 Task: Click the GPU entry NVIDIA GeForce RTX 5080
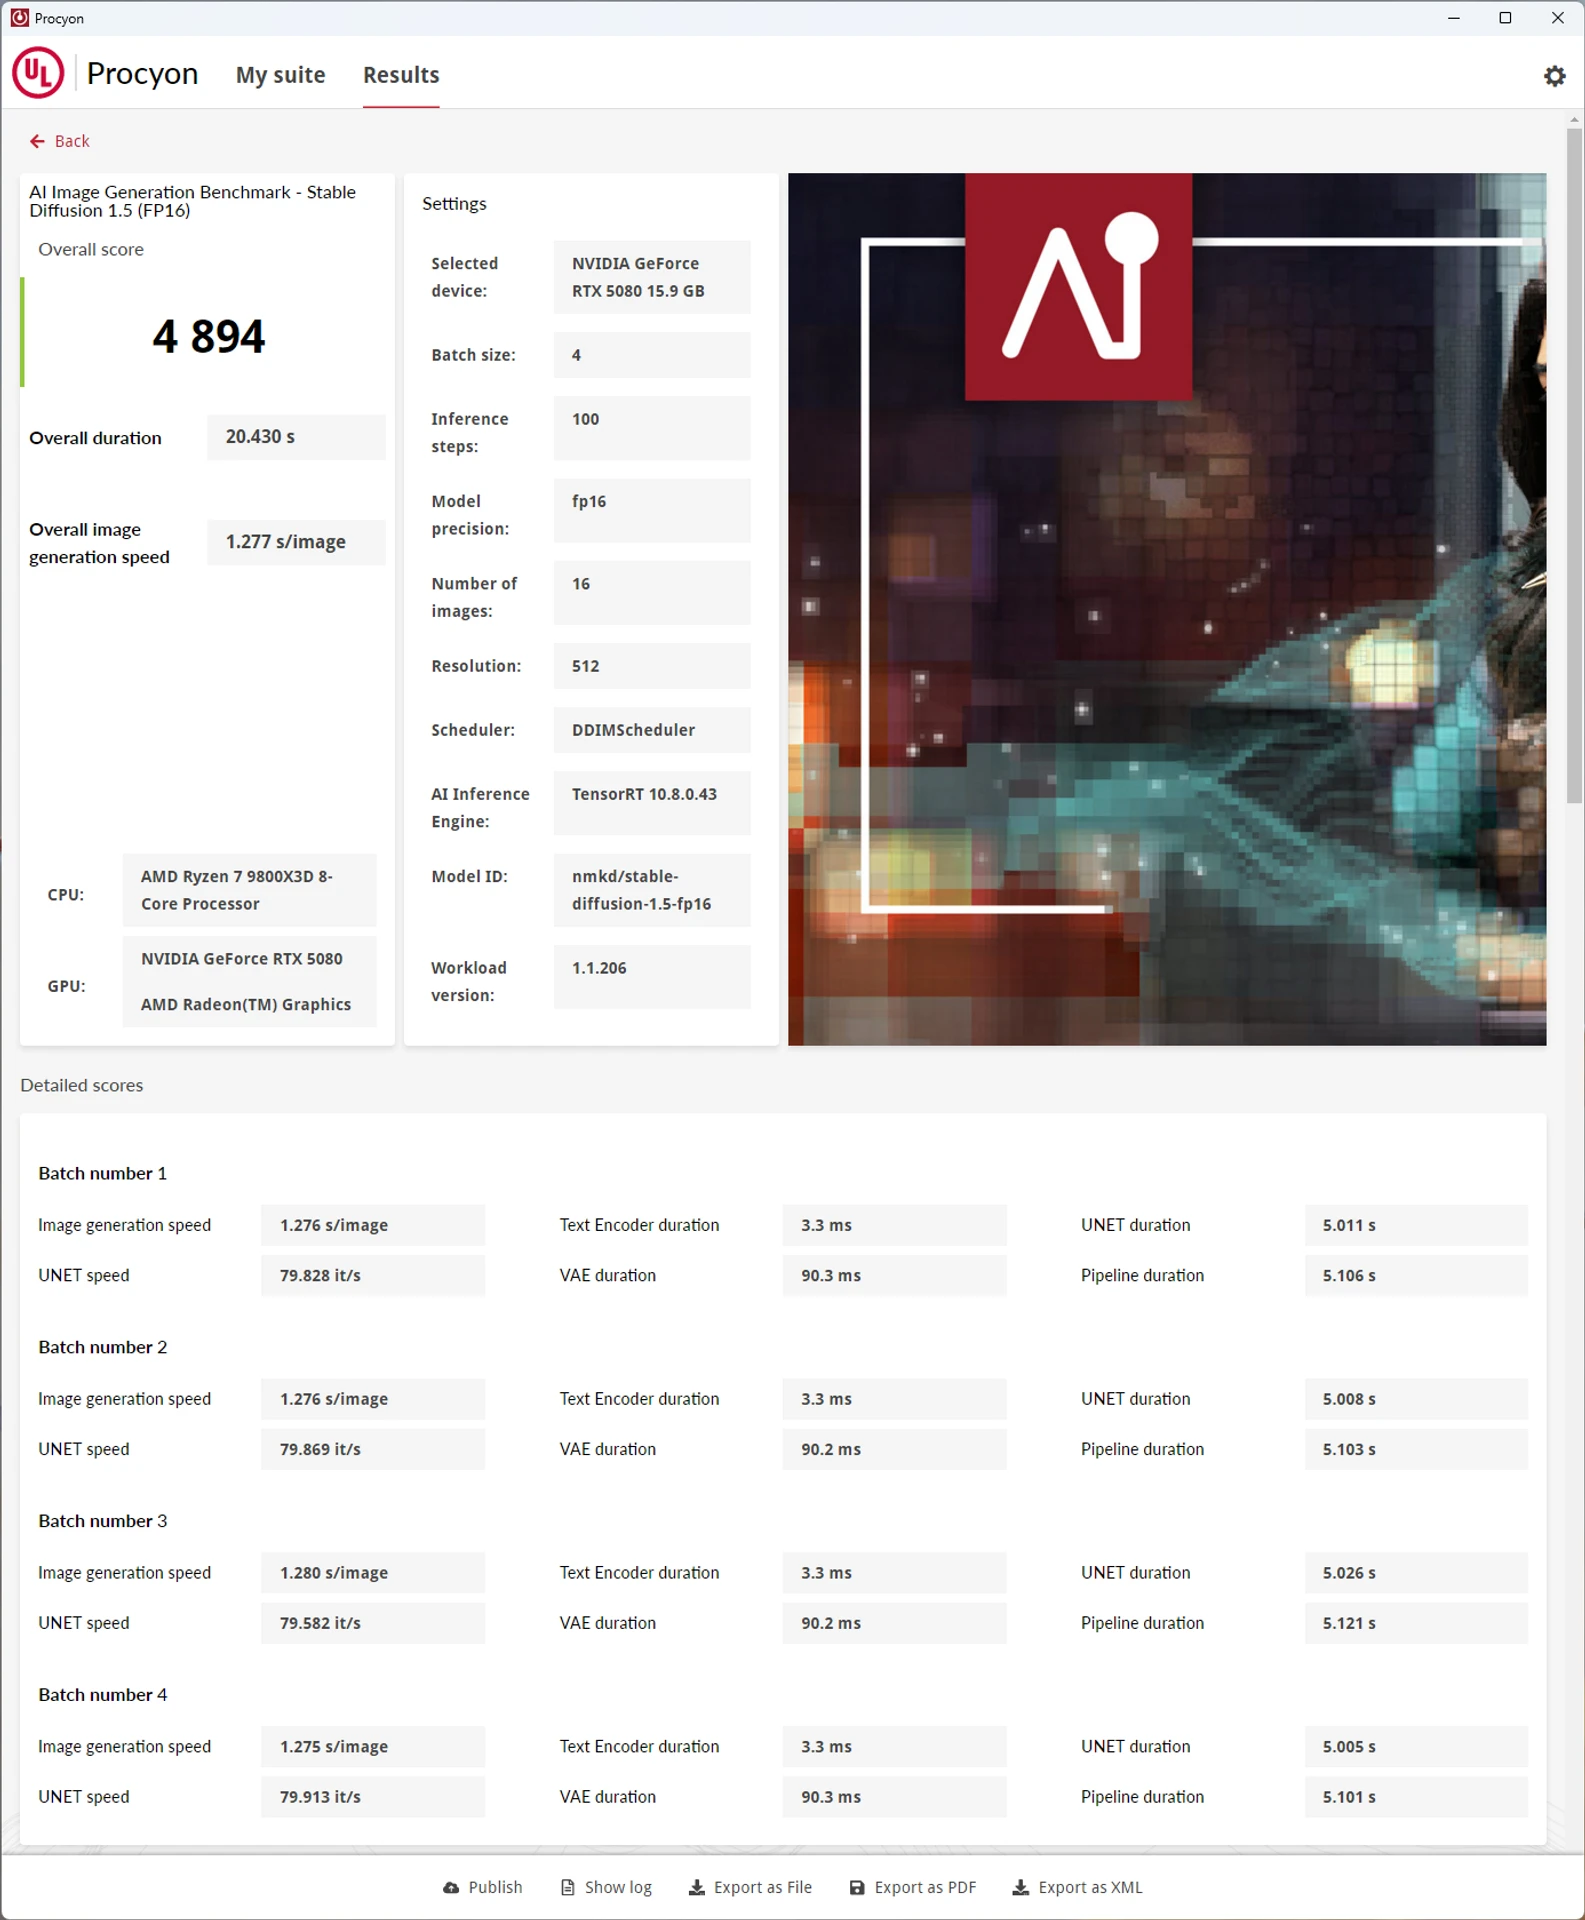(242, 959)
